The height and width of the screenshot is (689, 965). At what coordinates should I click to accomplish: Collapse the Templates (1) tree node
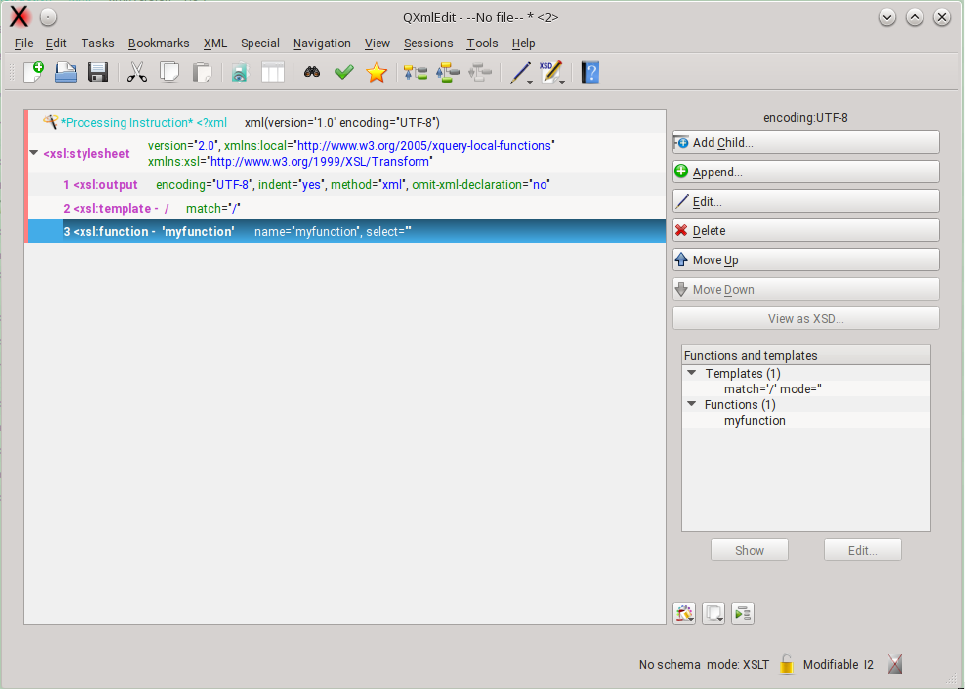pos(692,373)
